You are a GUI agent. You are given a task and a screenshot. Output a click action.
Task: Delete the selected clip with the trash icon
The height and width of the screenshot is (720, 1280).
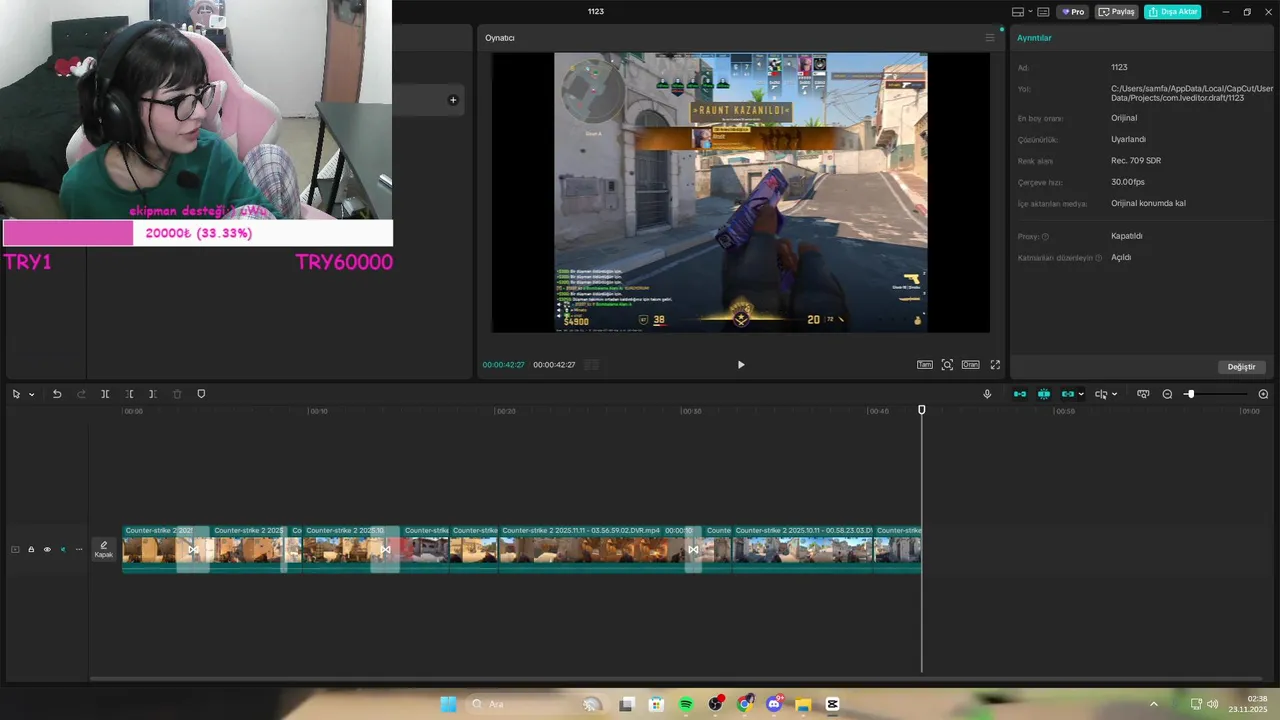[177, 394]
